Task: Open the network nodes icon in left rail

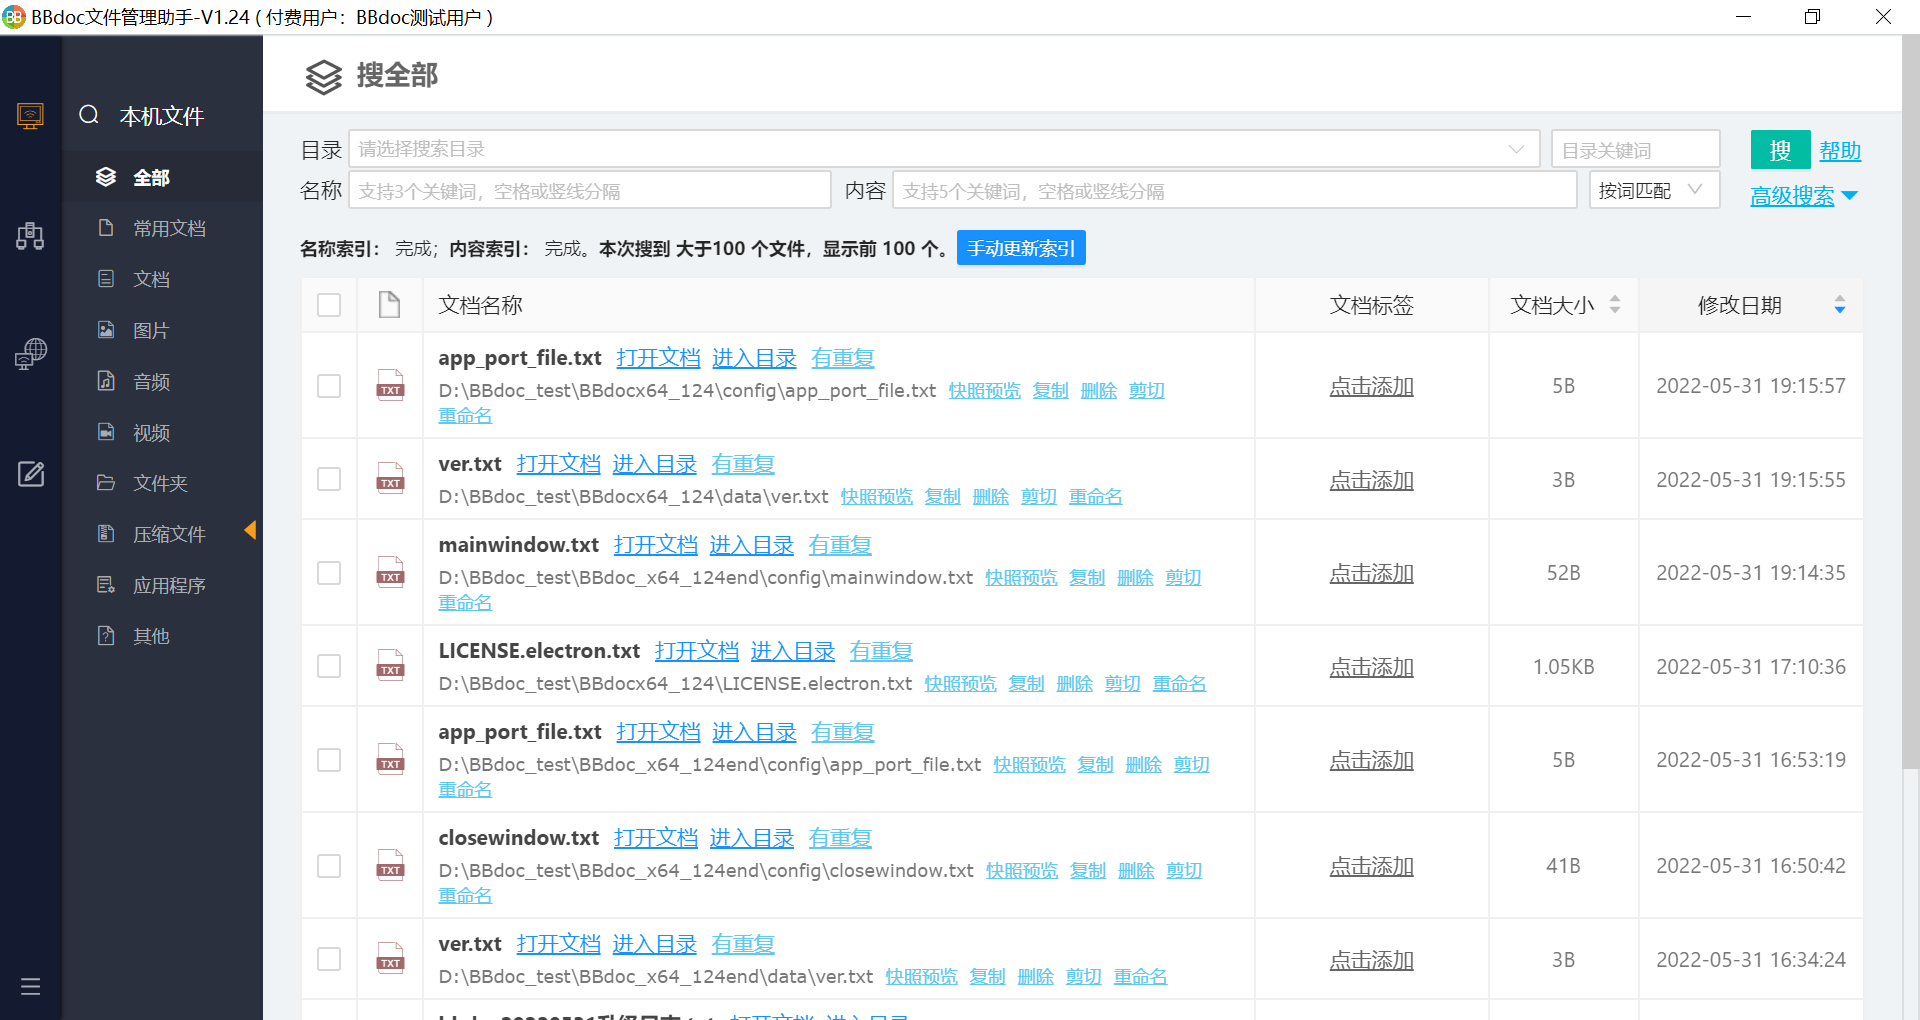Action: pyautogui.click(x=30, y=236)
